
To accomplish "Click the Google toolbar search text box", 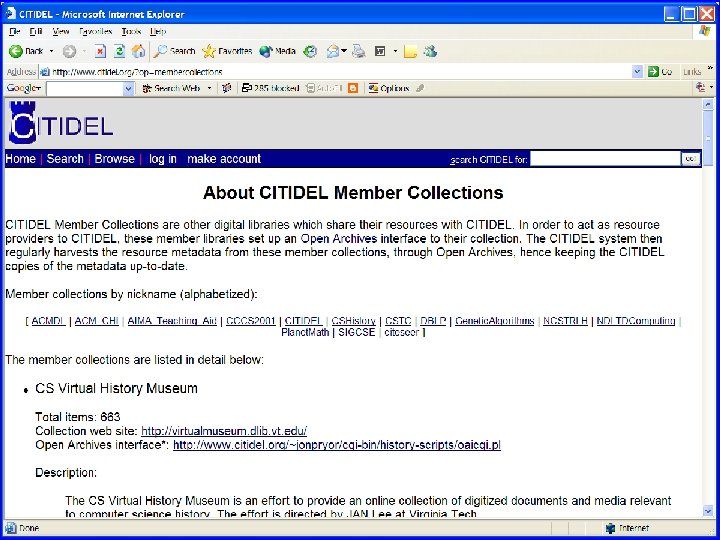I will pyautogui.click(x=85, y=89).
